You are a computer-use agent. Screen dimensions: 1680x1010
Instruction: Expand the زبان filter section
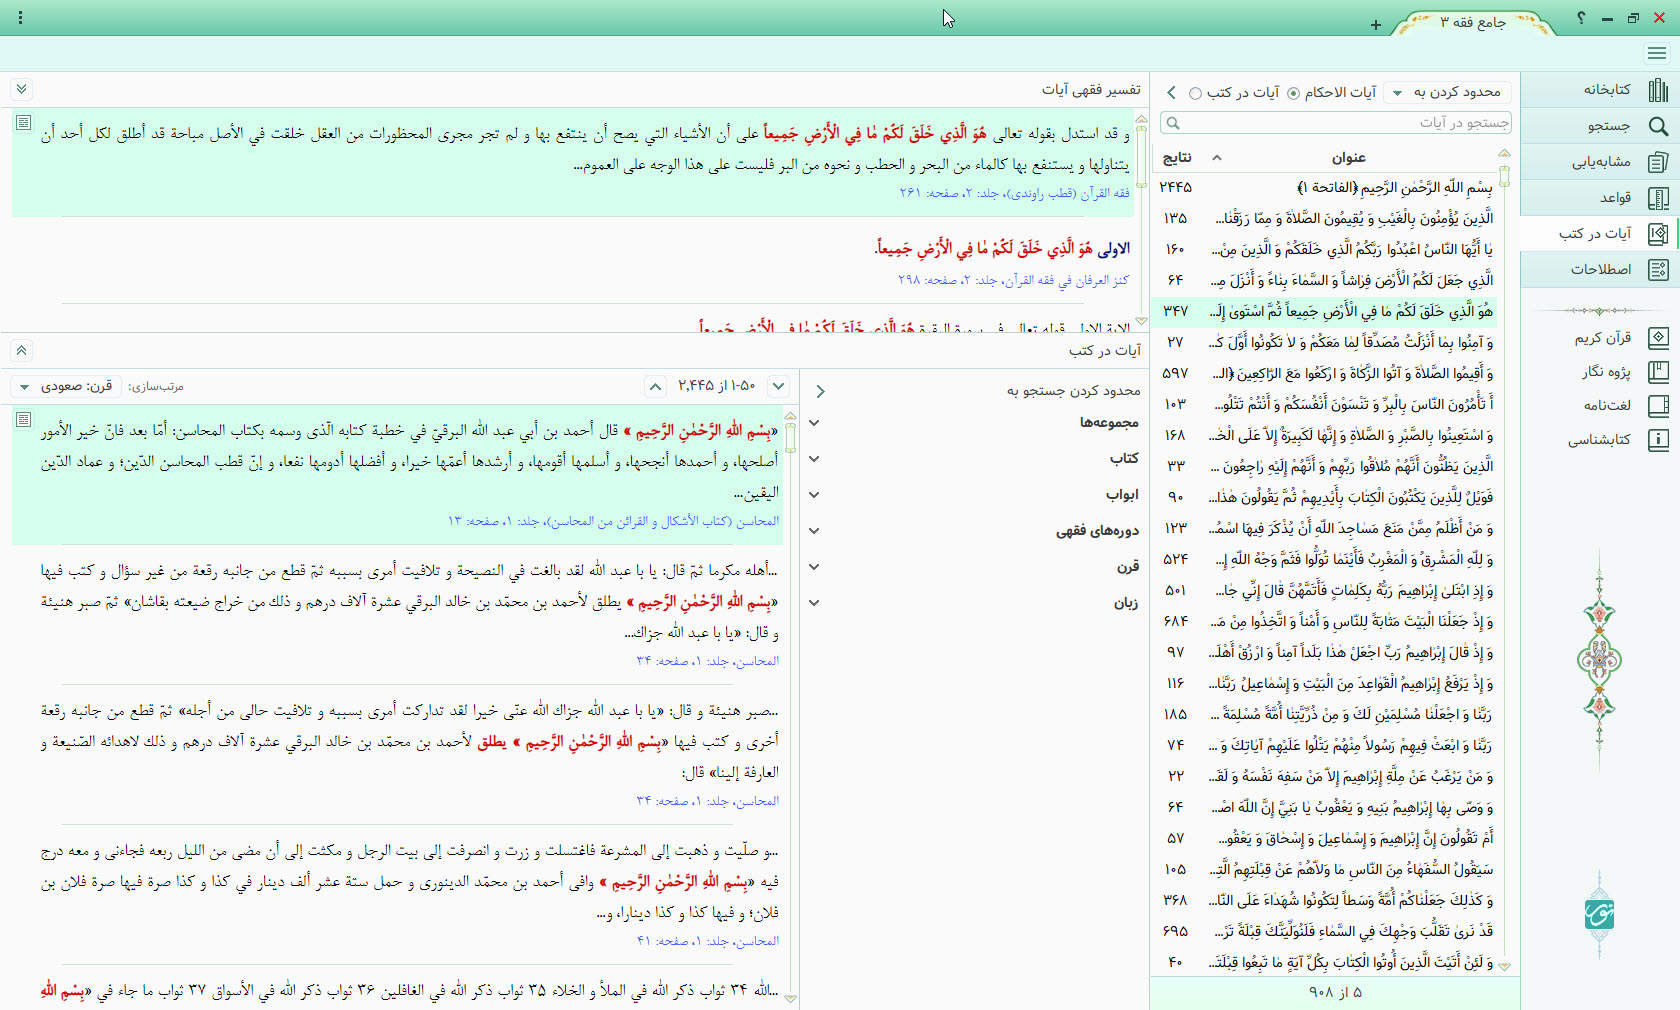(x=814, y=603)
